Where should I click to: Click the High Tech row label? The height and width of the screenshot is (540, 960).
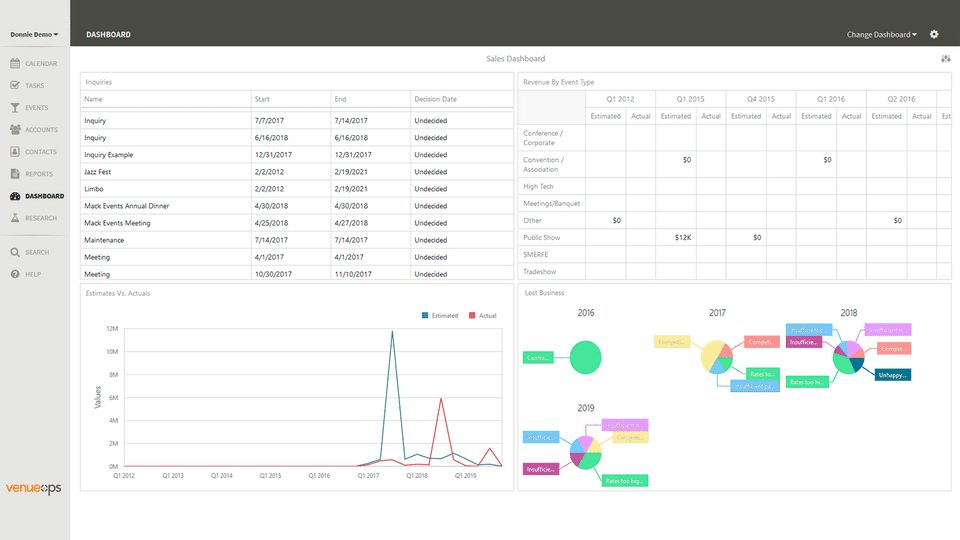coord(538,187)
